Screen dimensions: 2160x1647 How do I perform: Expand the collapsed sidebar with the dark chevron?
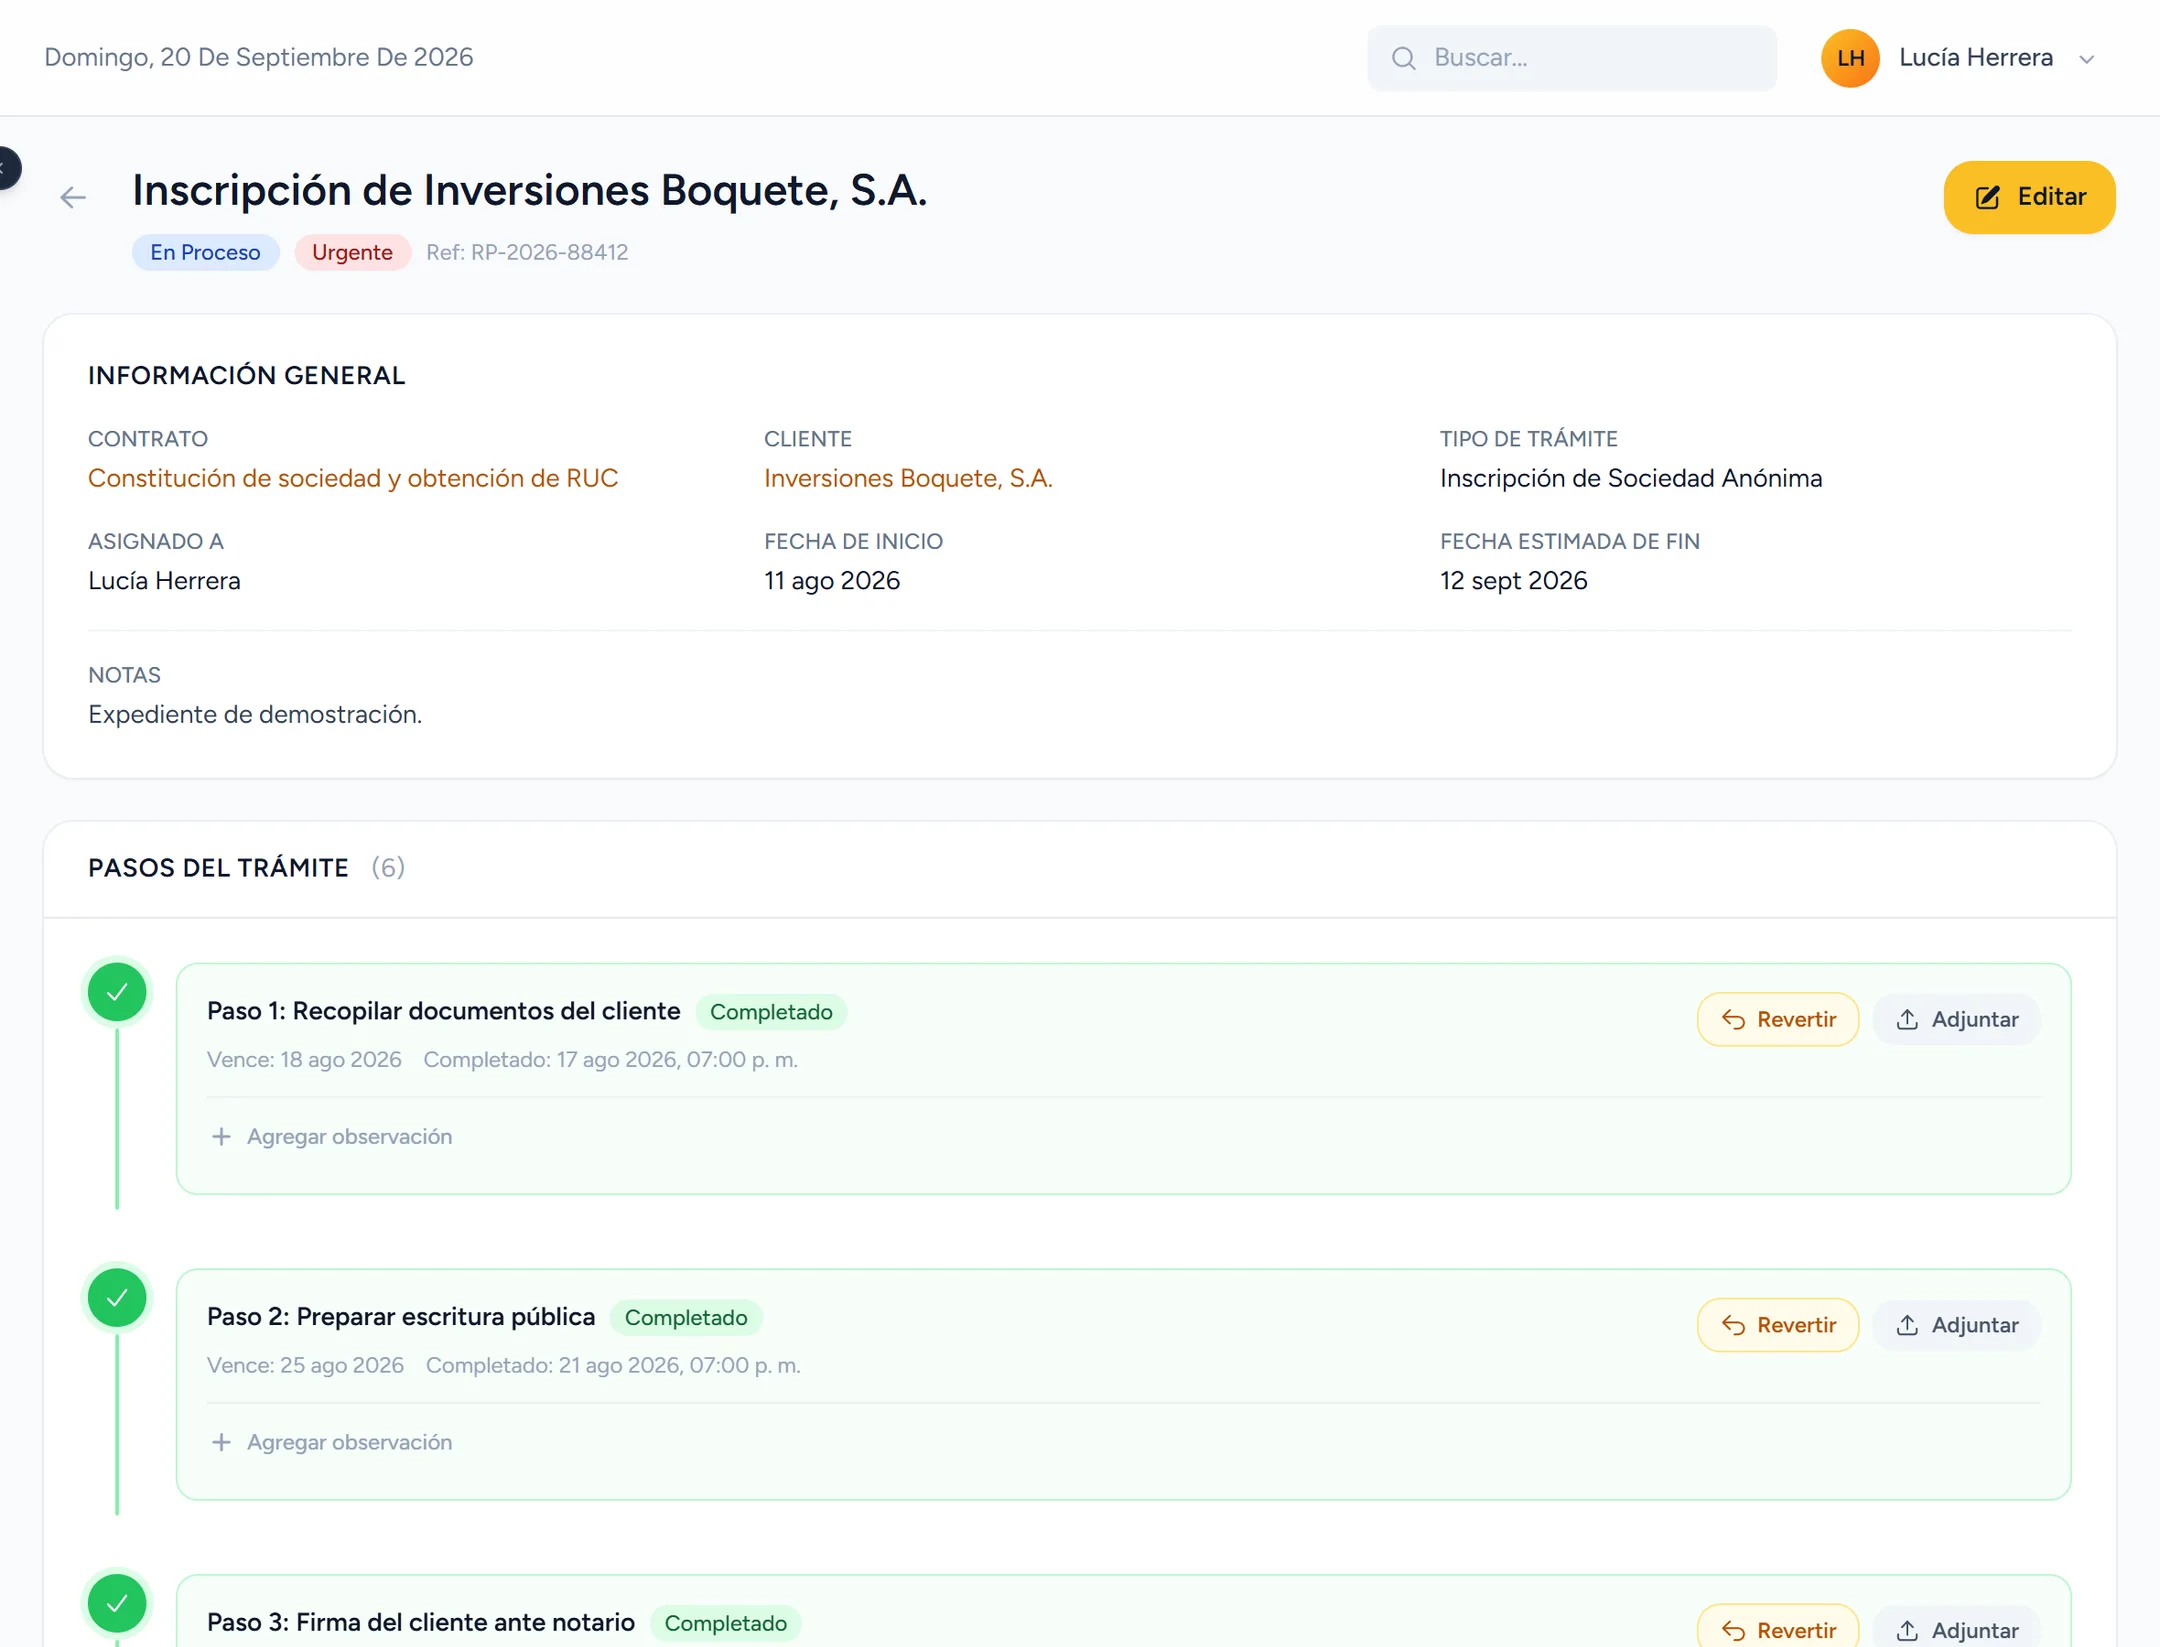click(7, 167)
